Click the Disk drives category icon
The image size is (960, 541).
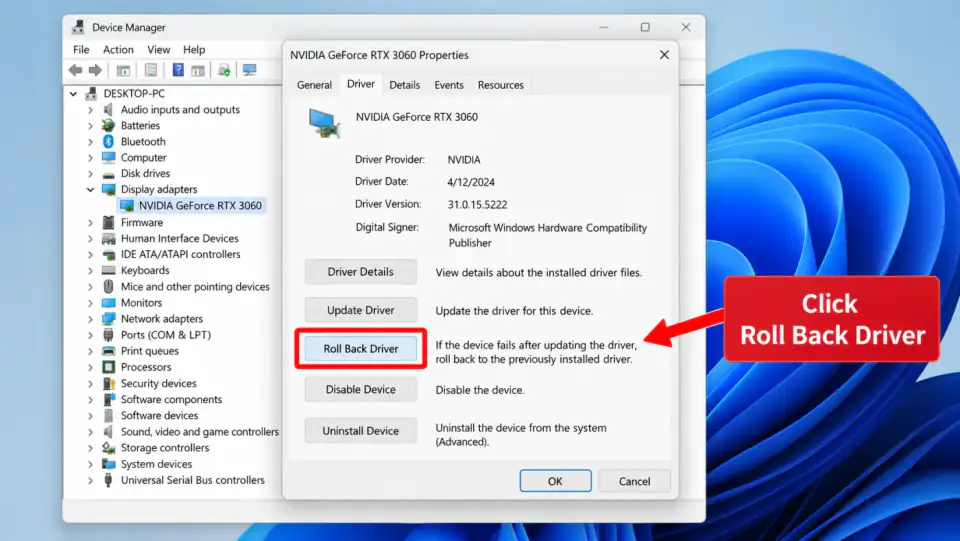click(108, 174)
